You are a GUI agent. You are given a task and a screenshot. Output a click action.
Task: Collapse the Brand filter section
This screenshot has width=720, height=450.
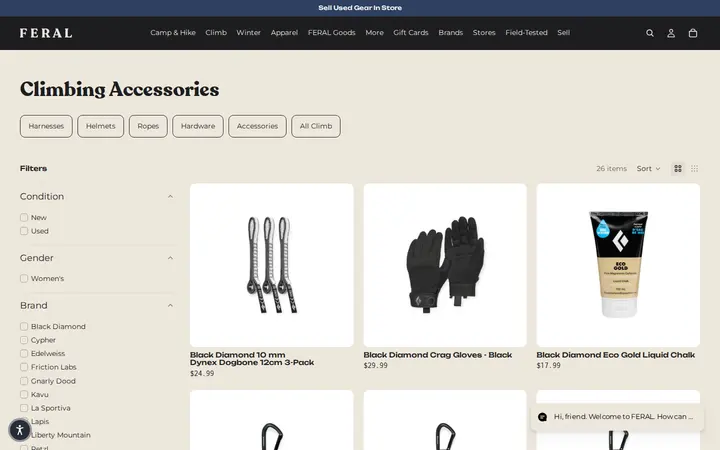[170, 306]
